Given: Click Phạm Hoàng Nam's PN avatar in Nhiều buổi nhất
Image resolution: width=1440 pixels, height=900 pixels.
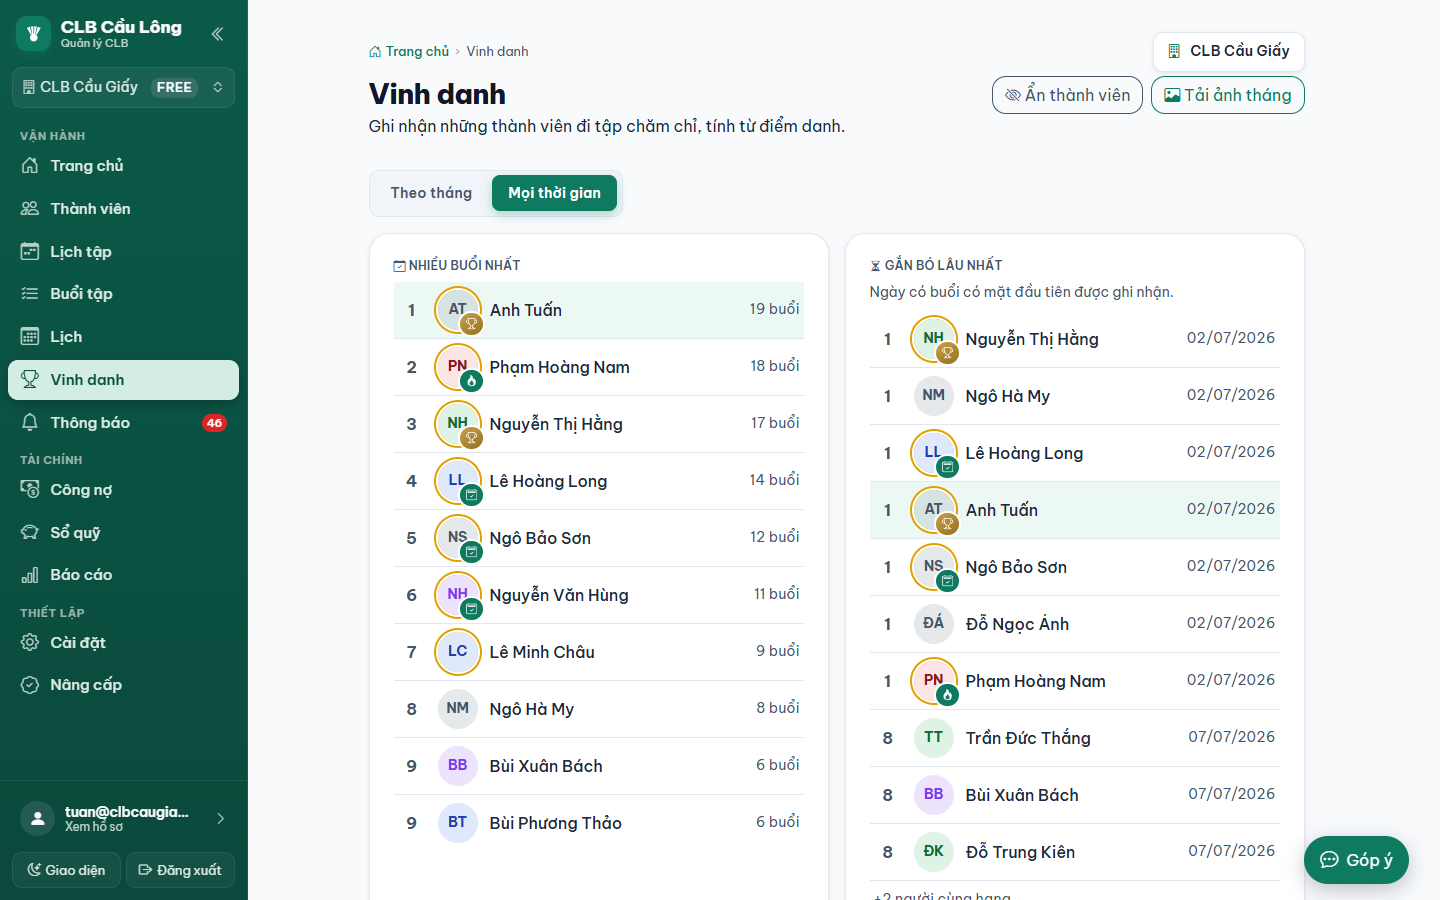Looking at the screenshot, I should tap(458, 367).
